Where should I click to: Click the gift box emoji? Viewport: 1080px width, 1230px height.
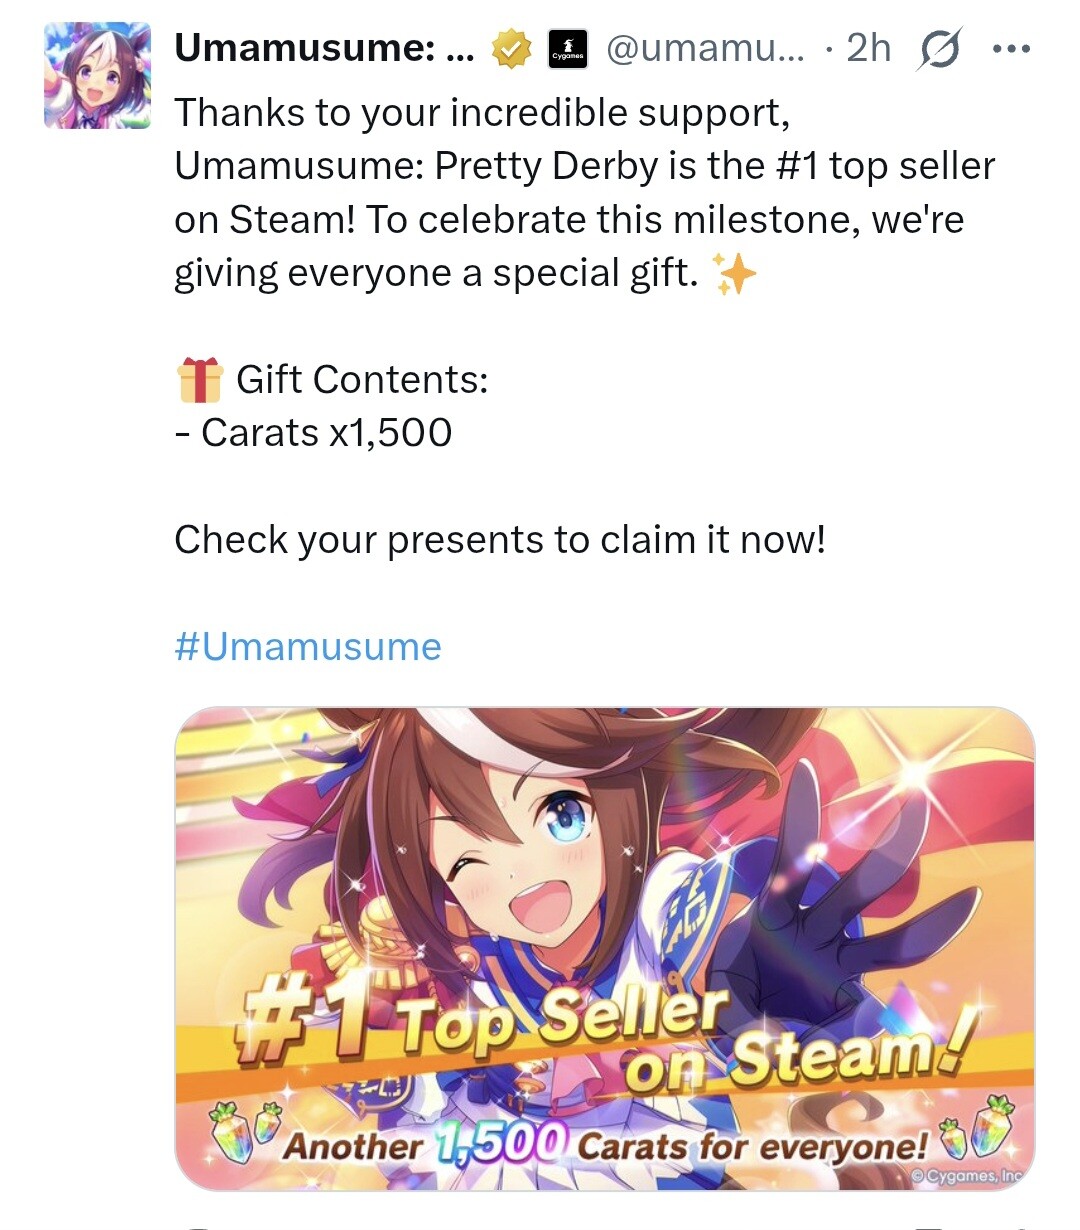[x=200, y=380]
